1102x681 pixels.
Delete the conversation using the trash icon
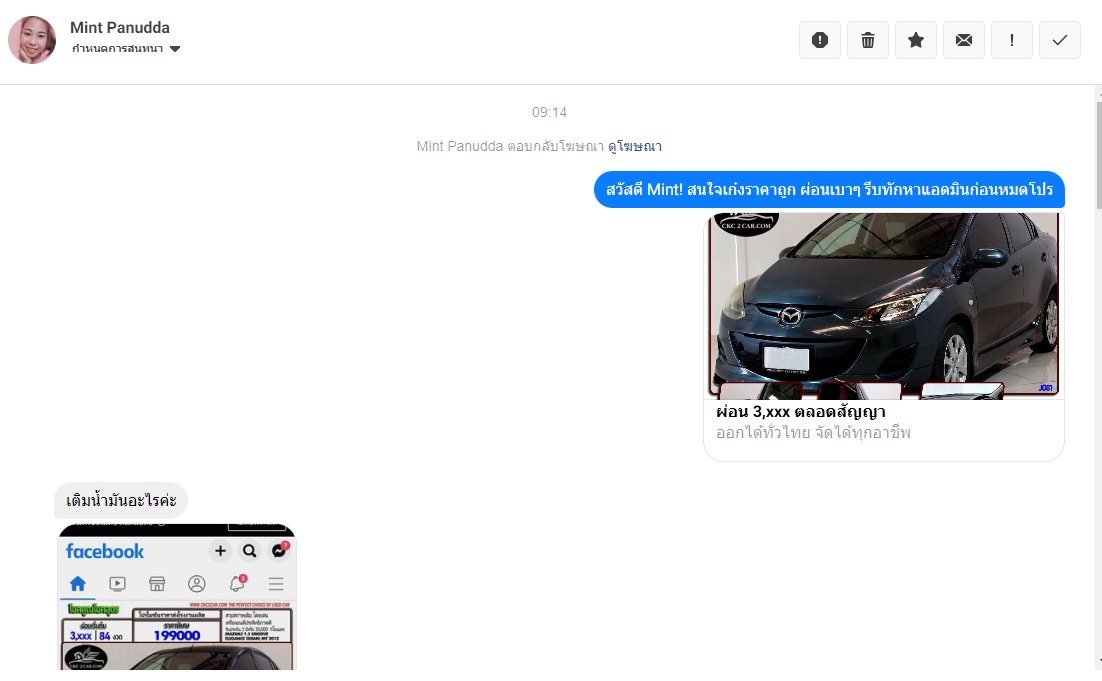[x=867, y=40]
